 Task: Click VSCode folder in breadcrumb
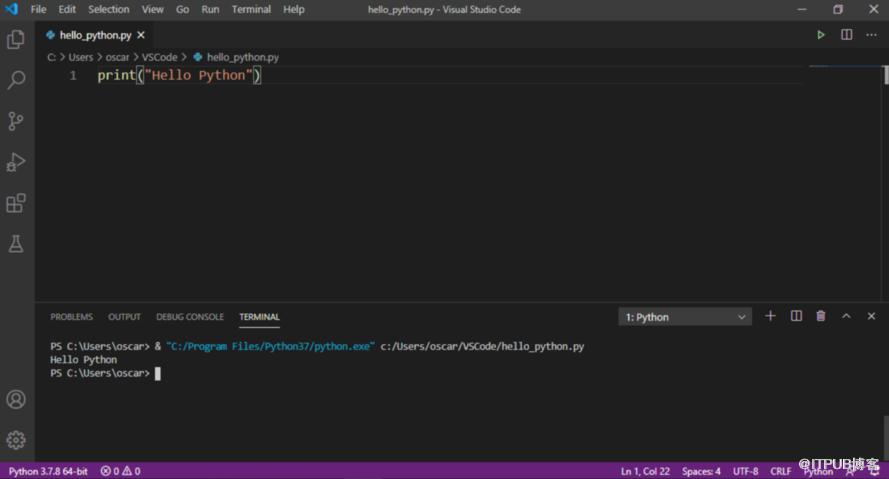159,57
